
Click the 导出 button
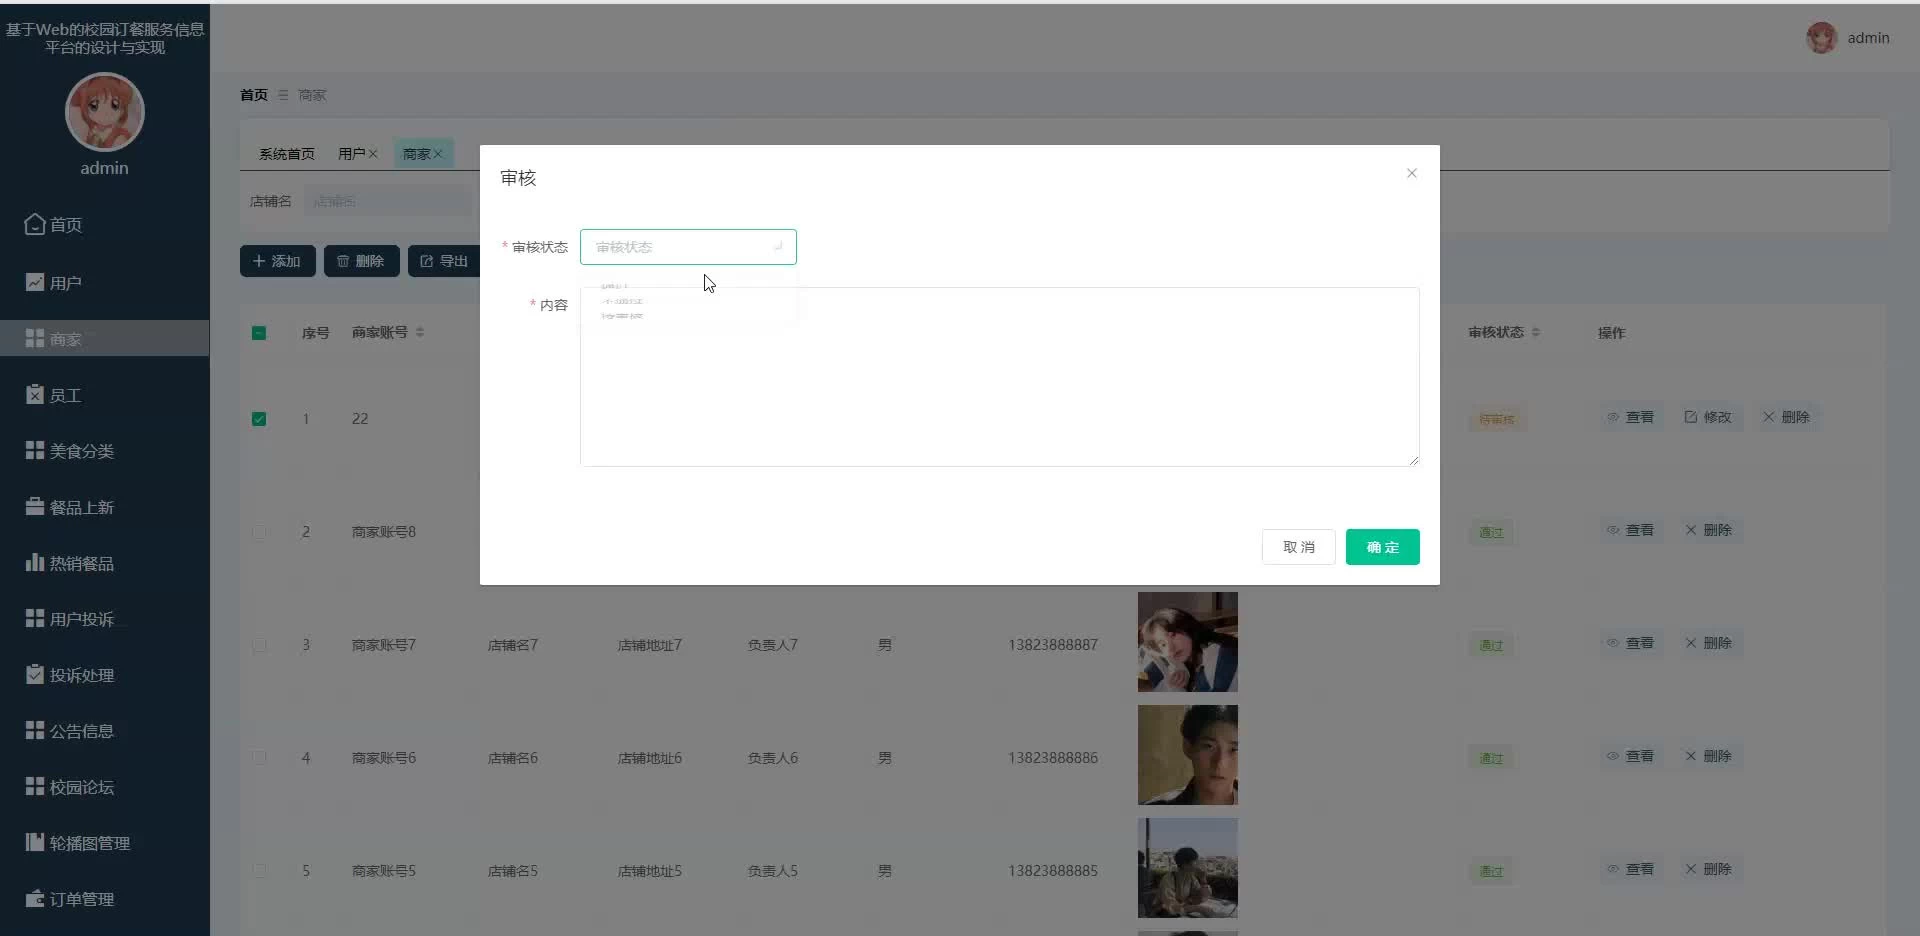point(444,261)
